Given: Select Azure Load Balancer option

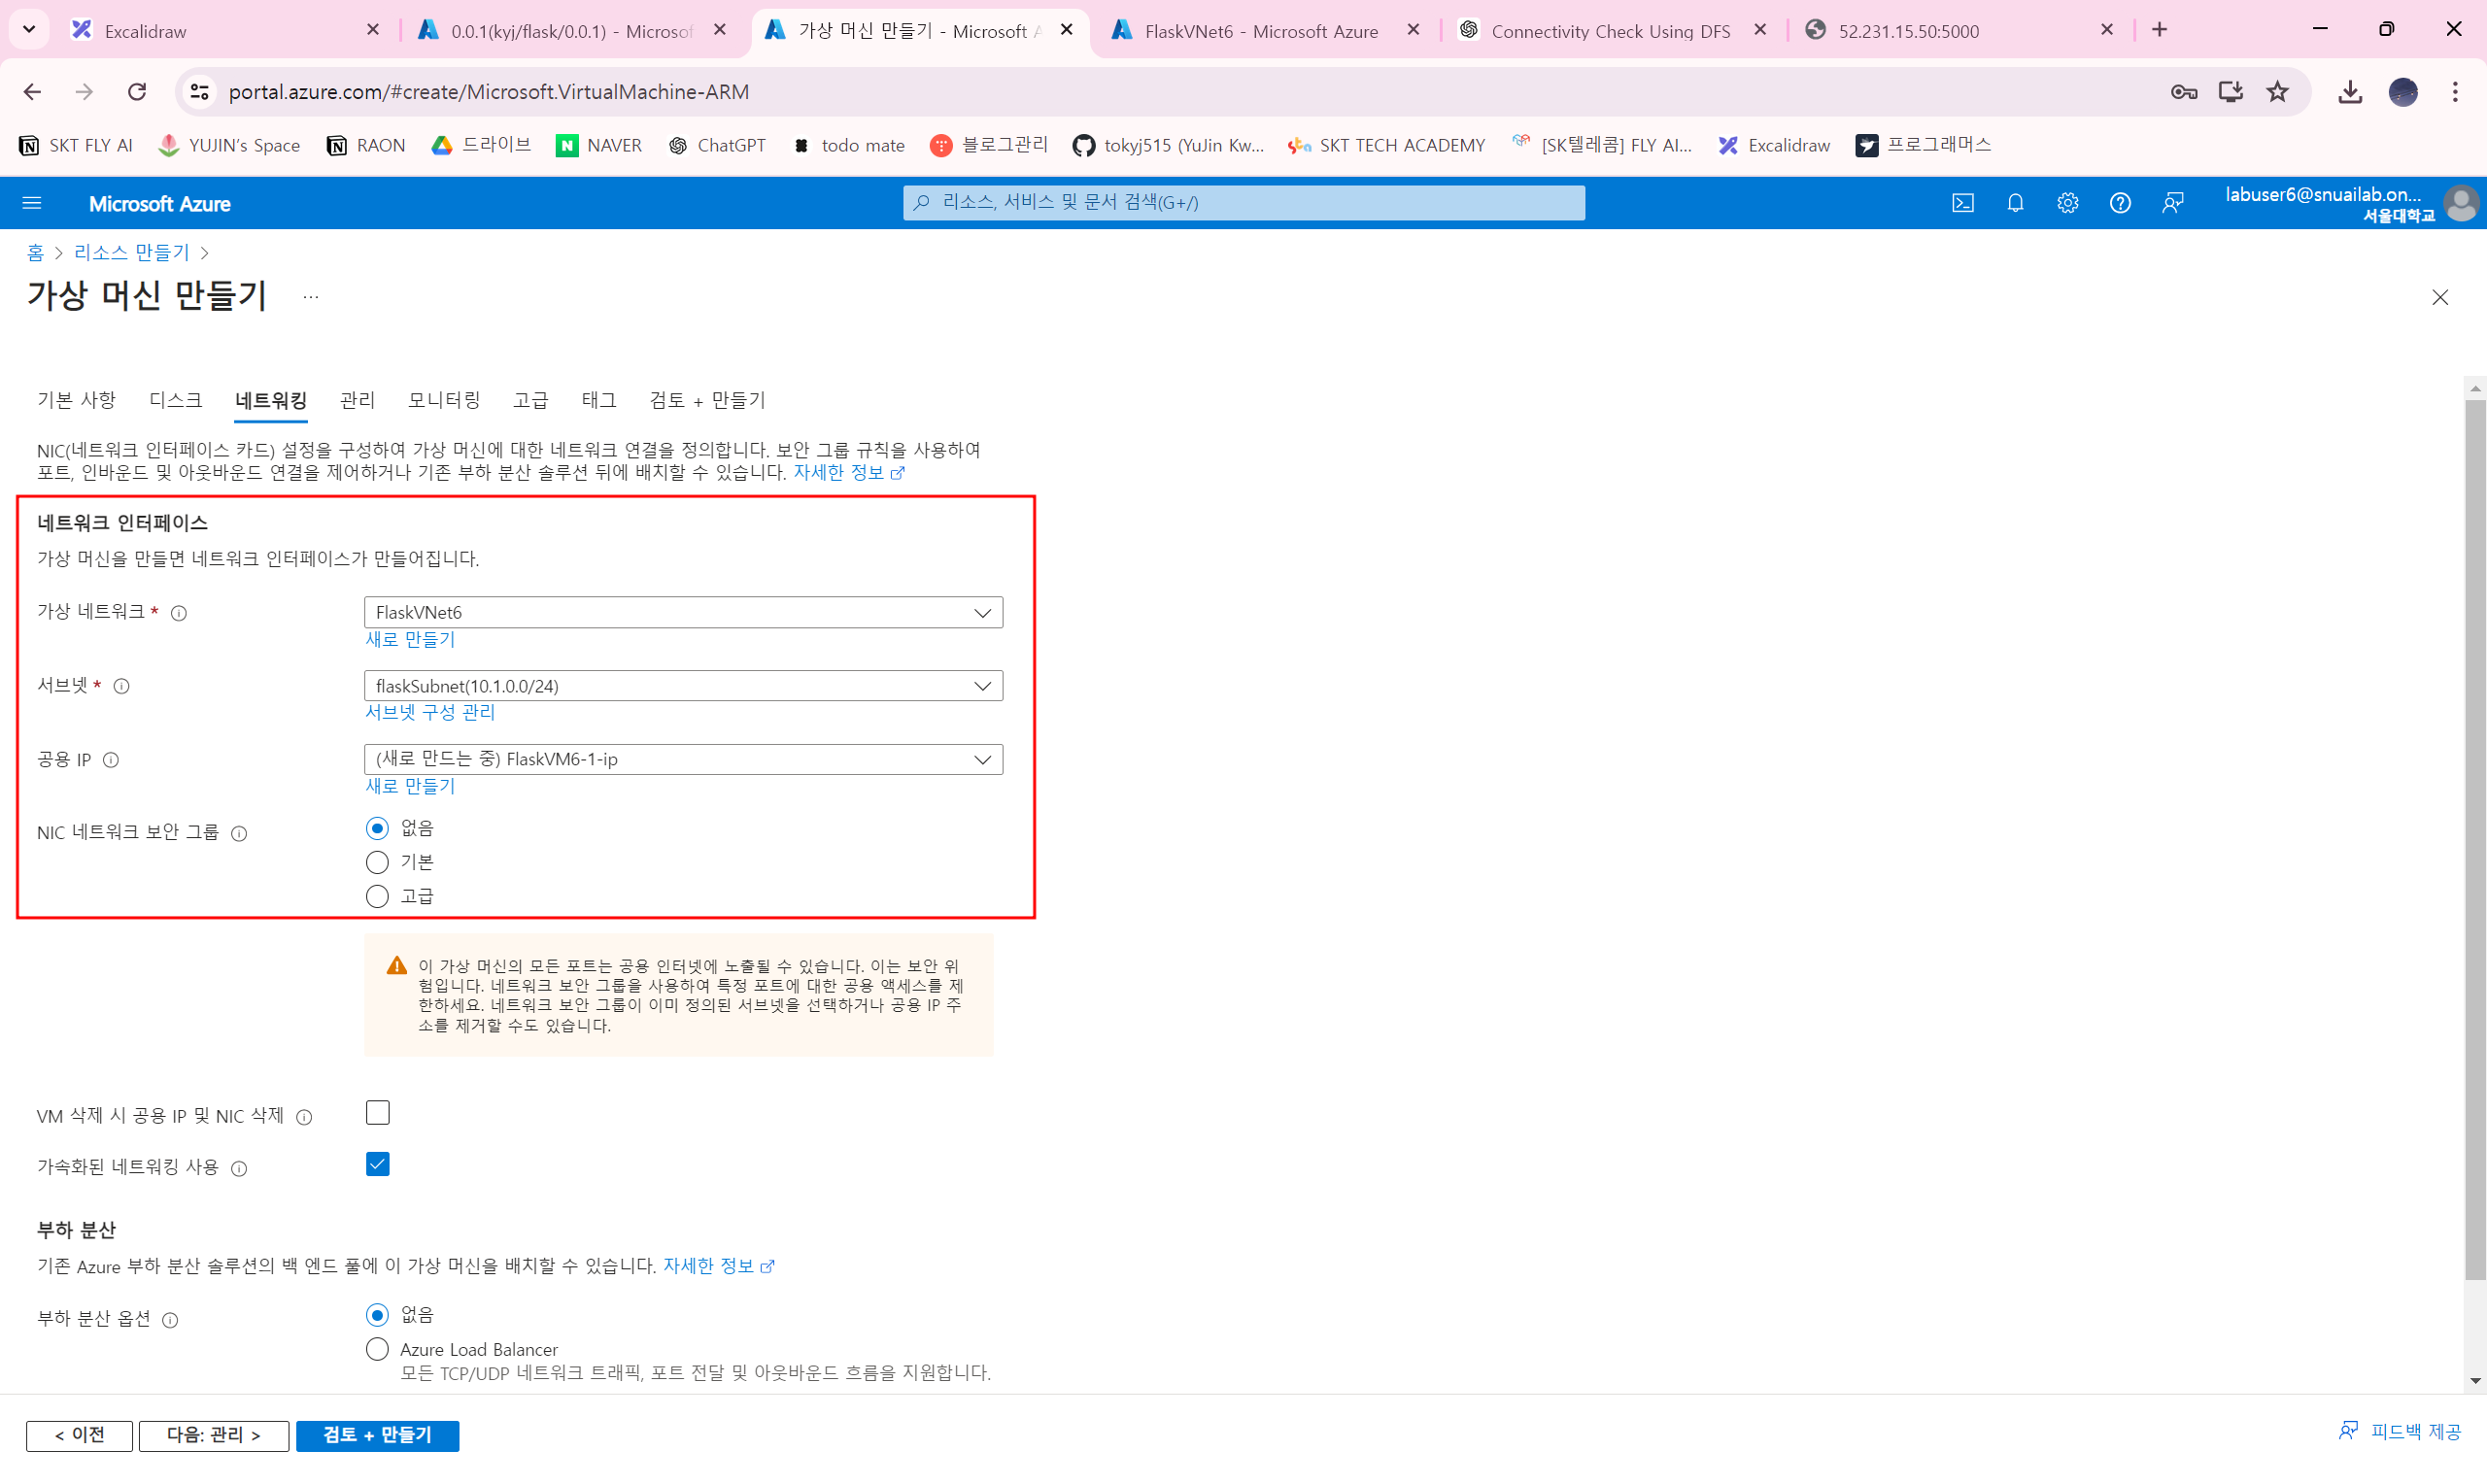Looking at the screenshot, I should click(x=377, y=1350).
